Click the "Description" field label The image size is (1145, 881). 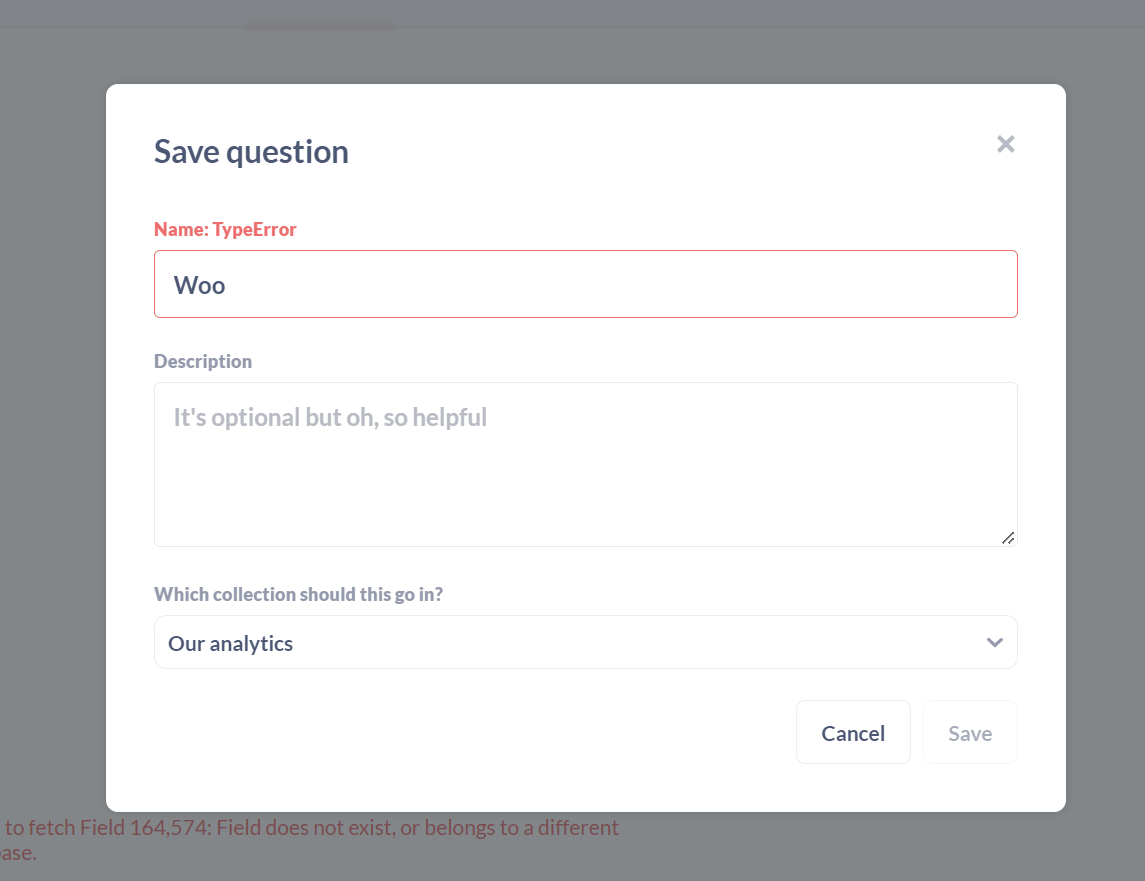[x=203, y=361]
